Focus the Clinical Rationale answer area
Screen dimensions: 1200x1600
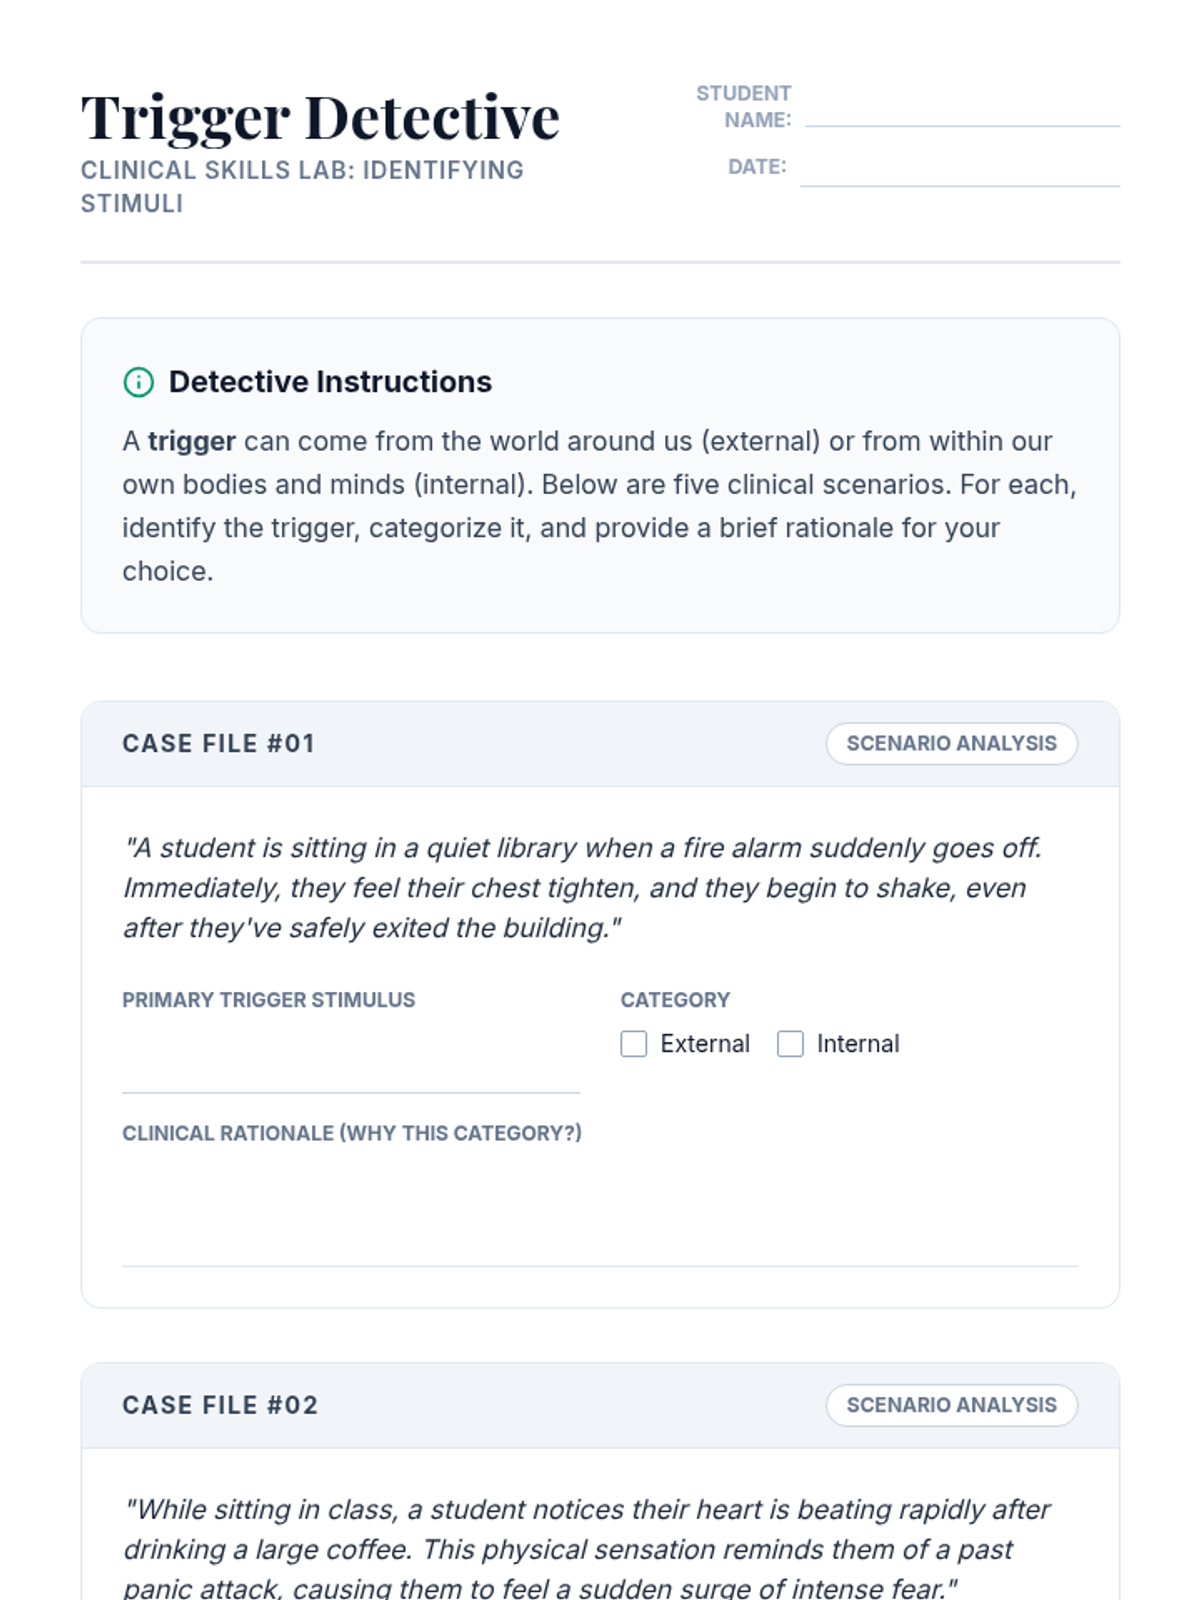click(x=600, y=1212)
